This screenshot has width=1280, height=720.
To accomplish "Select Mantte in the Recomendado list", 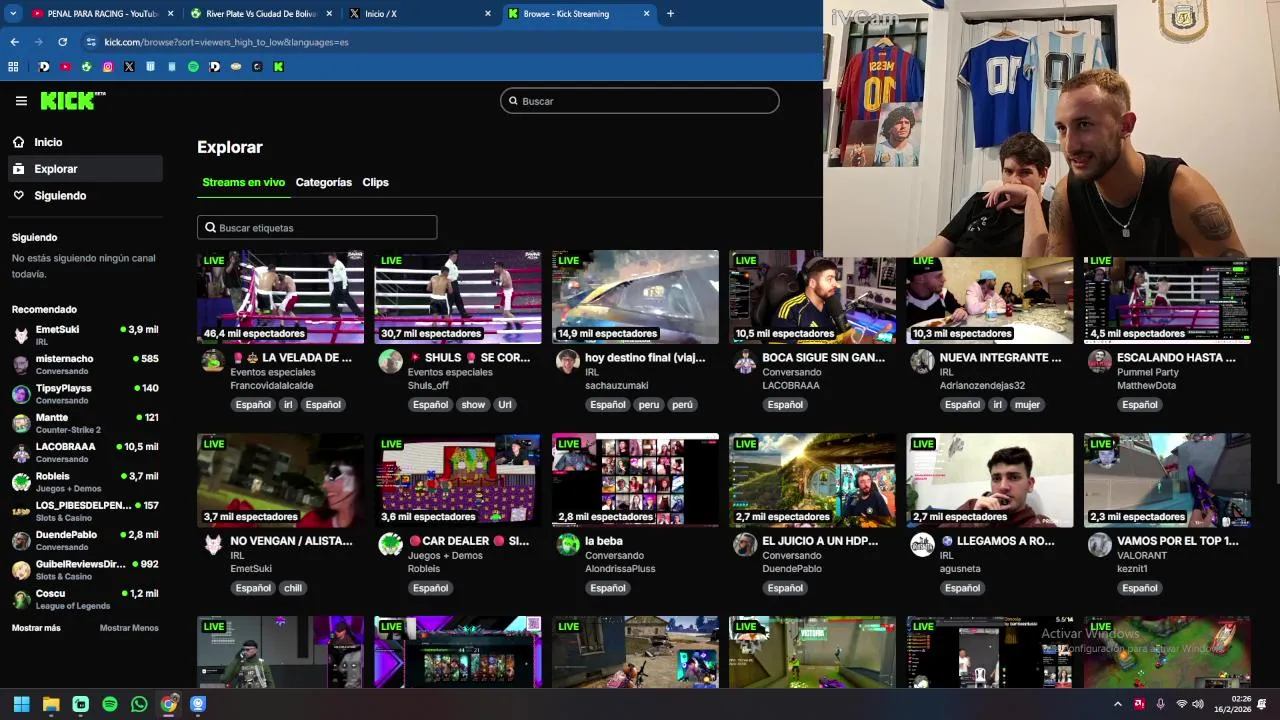I will [x=85, y=423].
